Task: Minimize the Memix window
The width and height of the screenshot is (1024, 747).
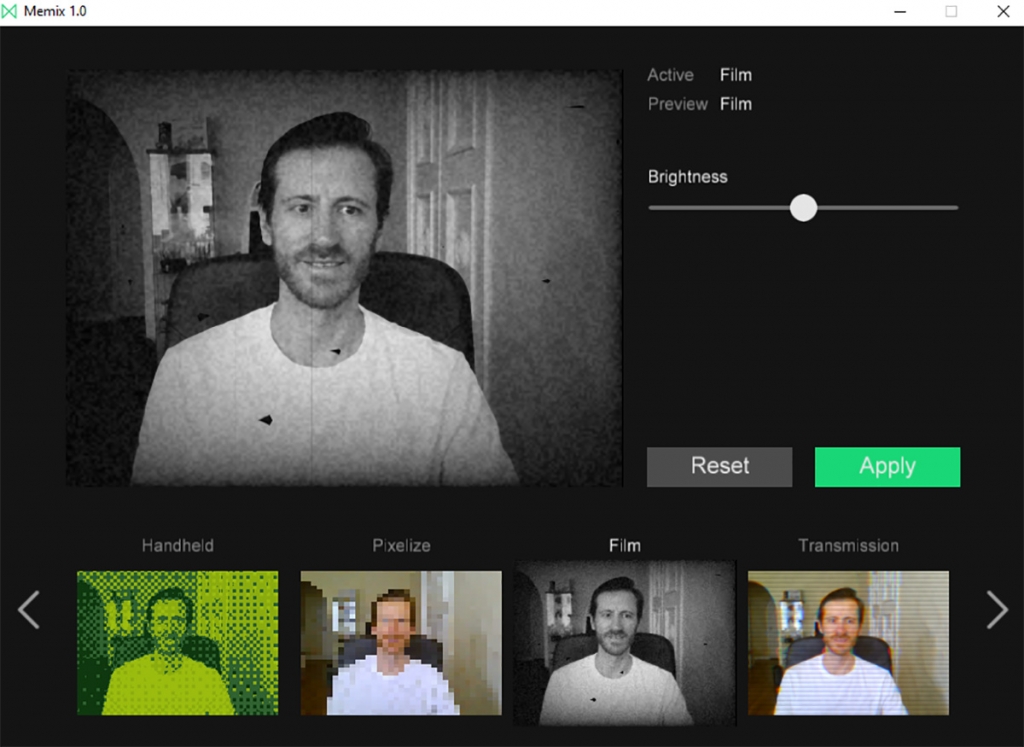Action: [899, 11]
